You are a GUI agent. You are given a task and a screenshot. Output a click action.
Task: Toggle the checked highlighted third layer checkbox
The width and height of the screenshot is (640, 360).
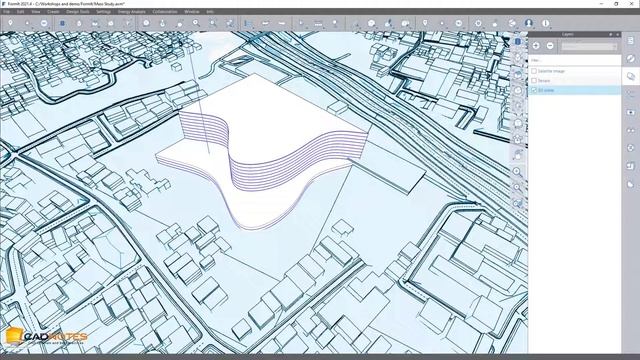point(534,90)
